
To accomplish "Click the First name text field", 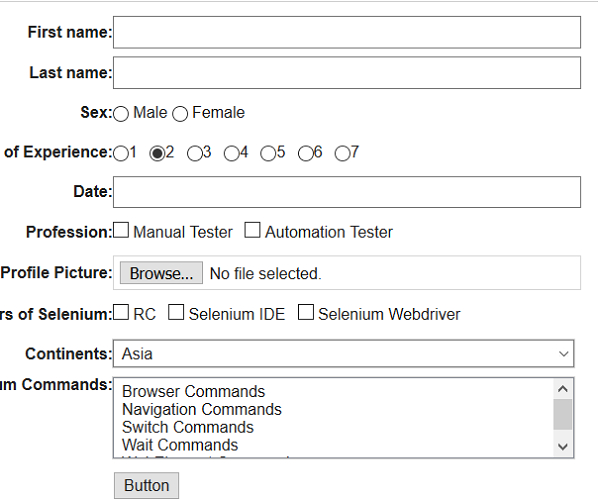I will pyautogui.click(x=346, y=33).
